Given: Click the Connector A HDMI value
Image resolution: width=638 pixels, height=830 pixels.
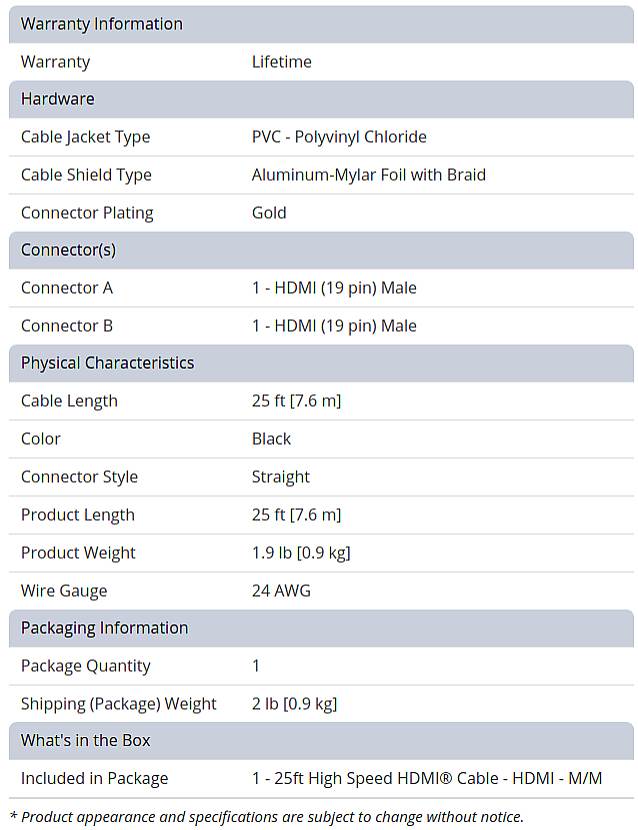Looking at the screenshot, I should tap(334, 288).
